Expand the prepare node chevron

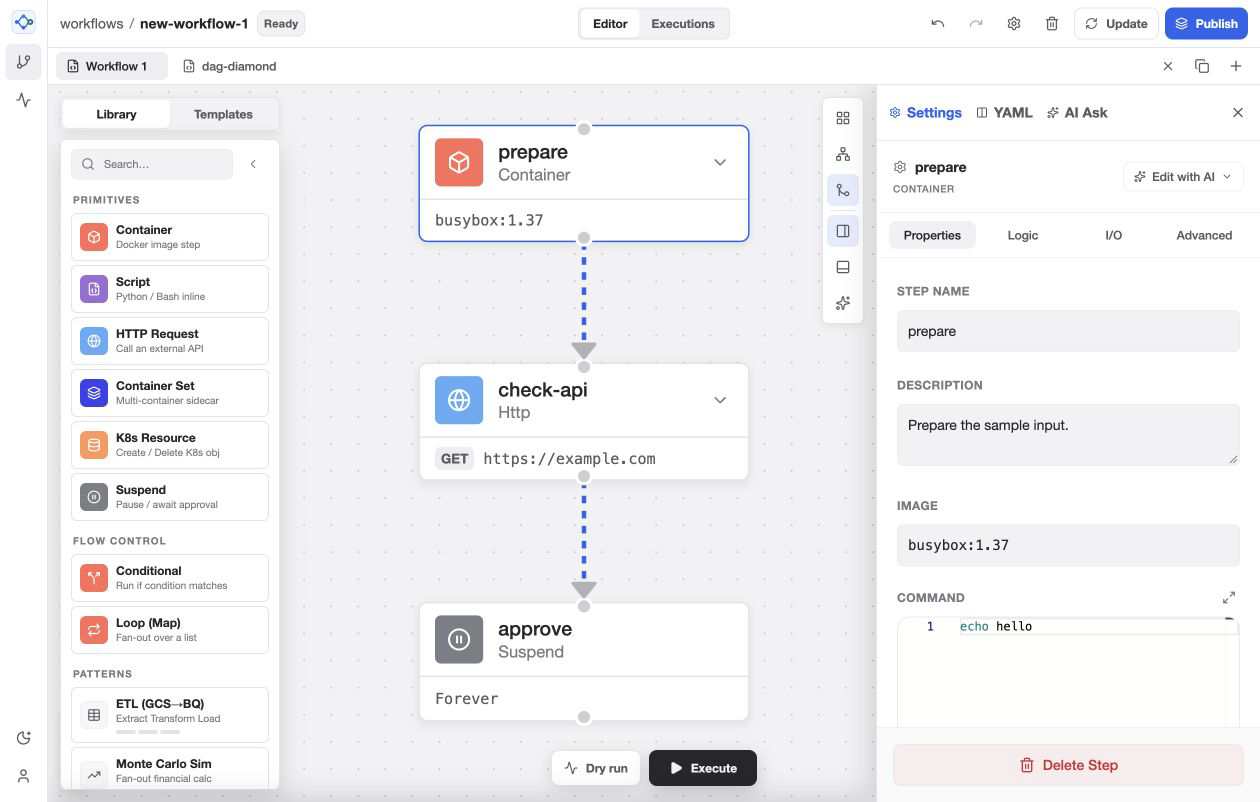coord(720,162)
